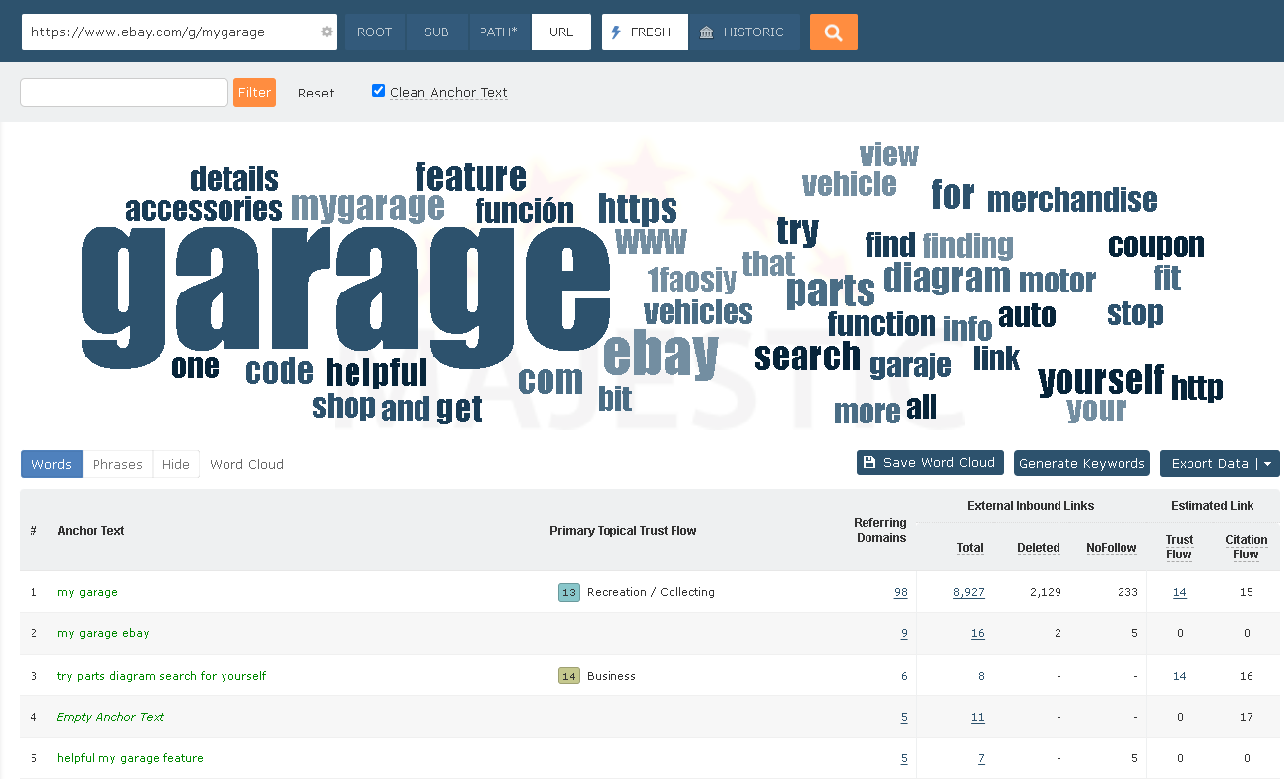Hide the word cloud via the Hide tab

click(x=175, y=463)
